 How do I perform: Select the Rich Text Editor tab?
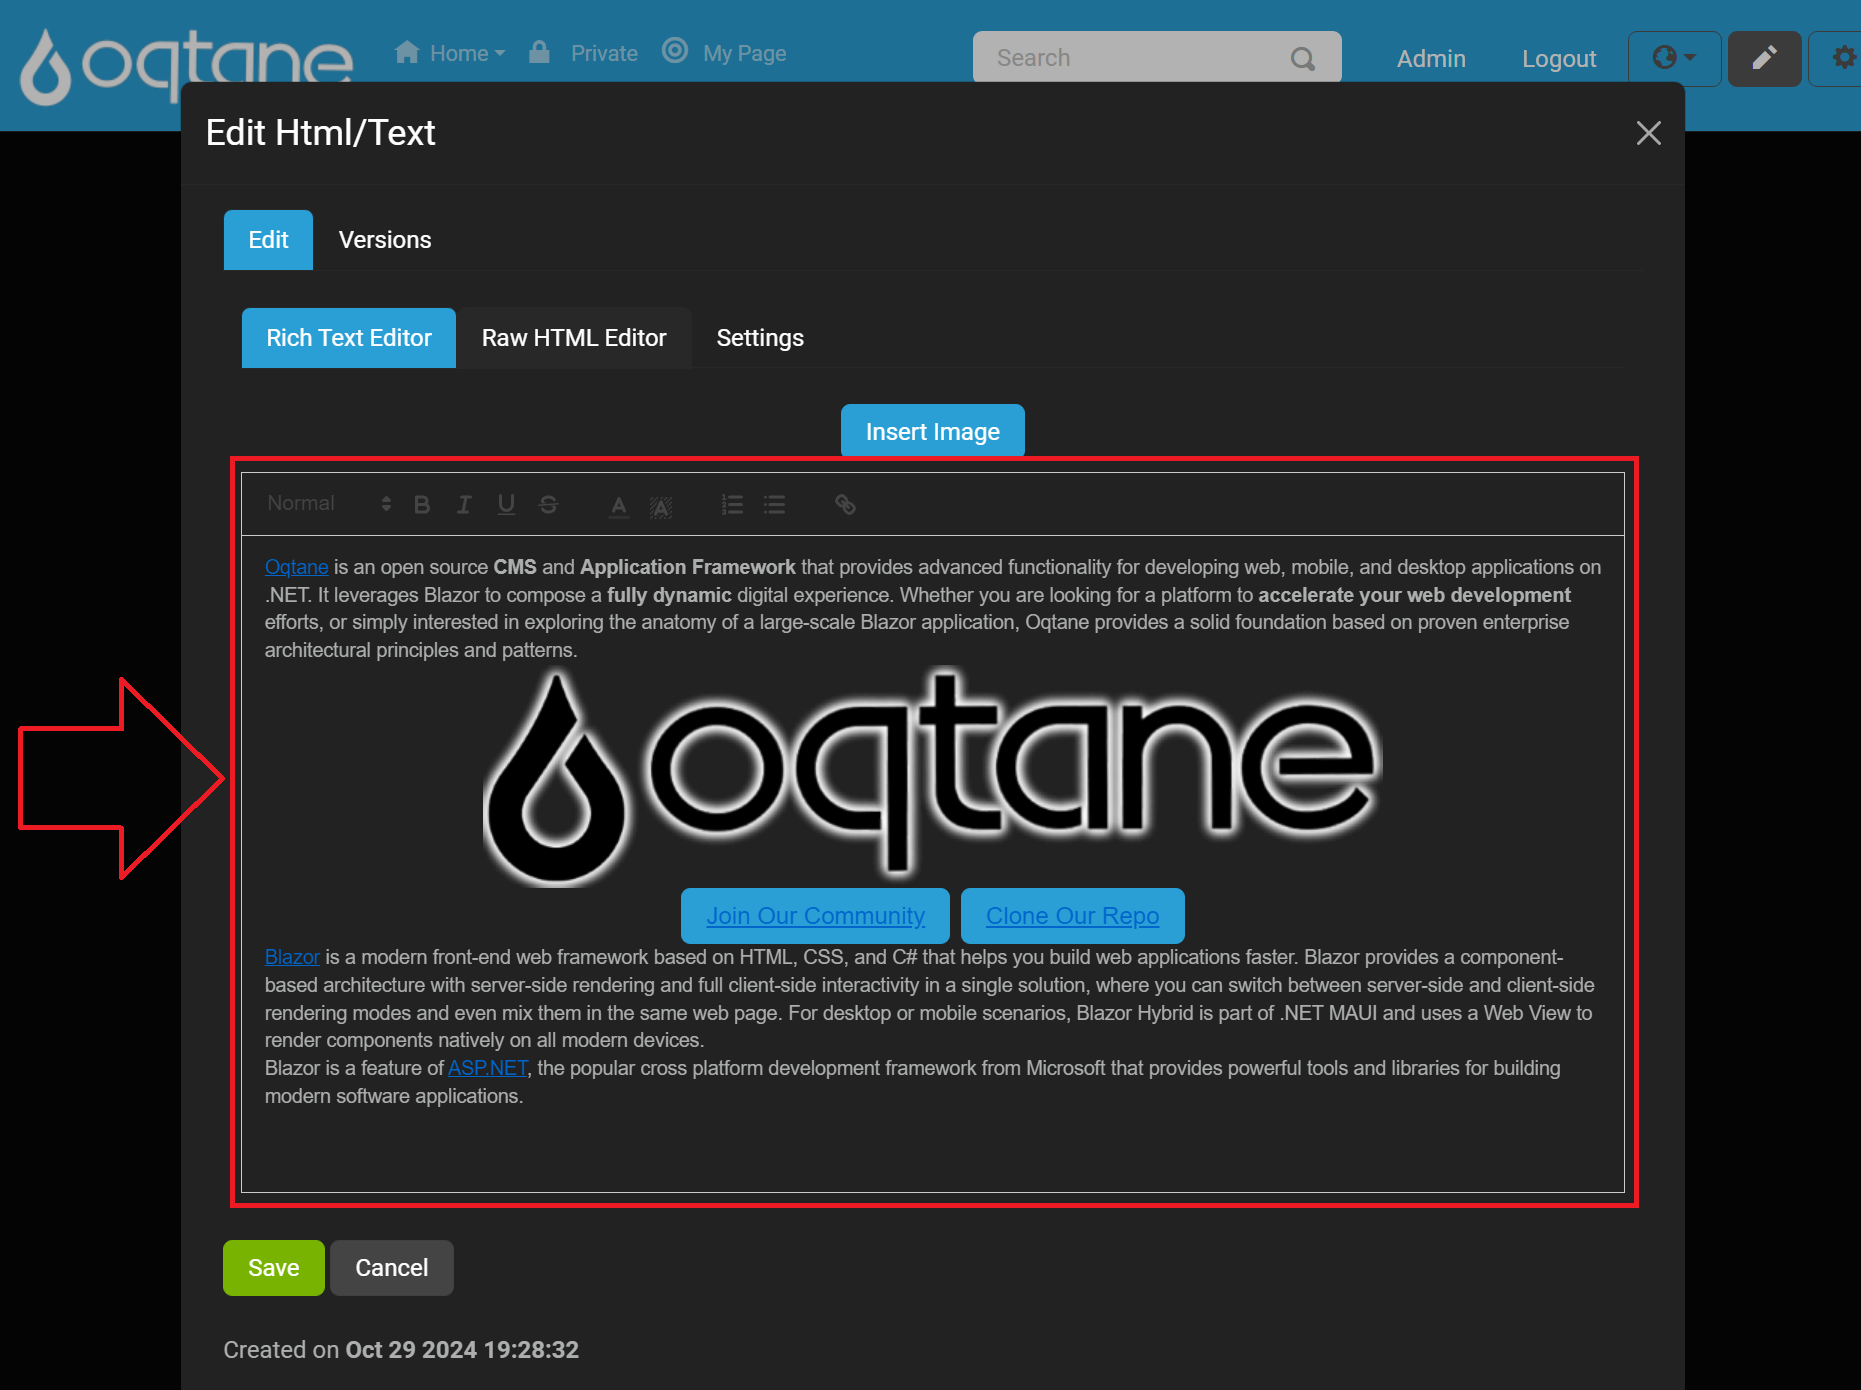click(349, 338)
